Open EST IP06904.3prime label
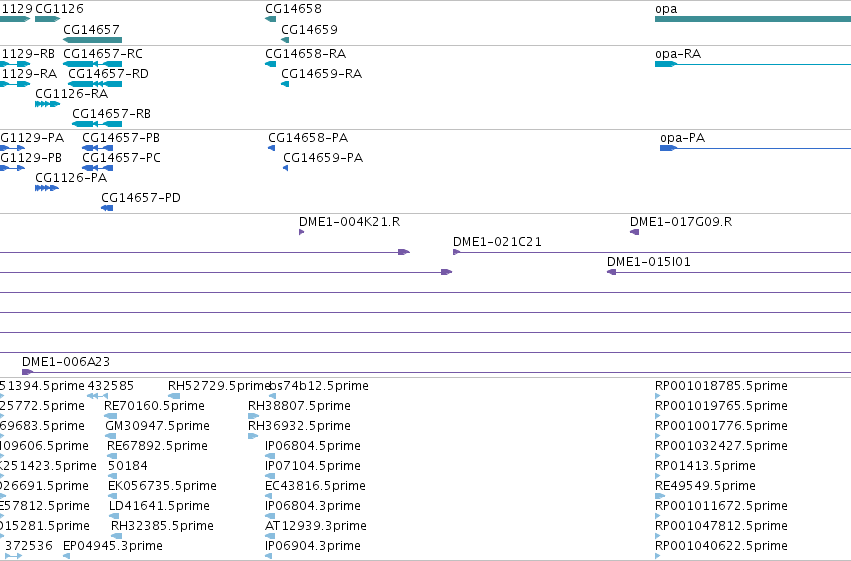This screenshot has width=851, height=561. point(313,546)
